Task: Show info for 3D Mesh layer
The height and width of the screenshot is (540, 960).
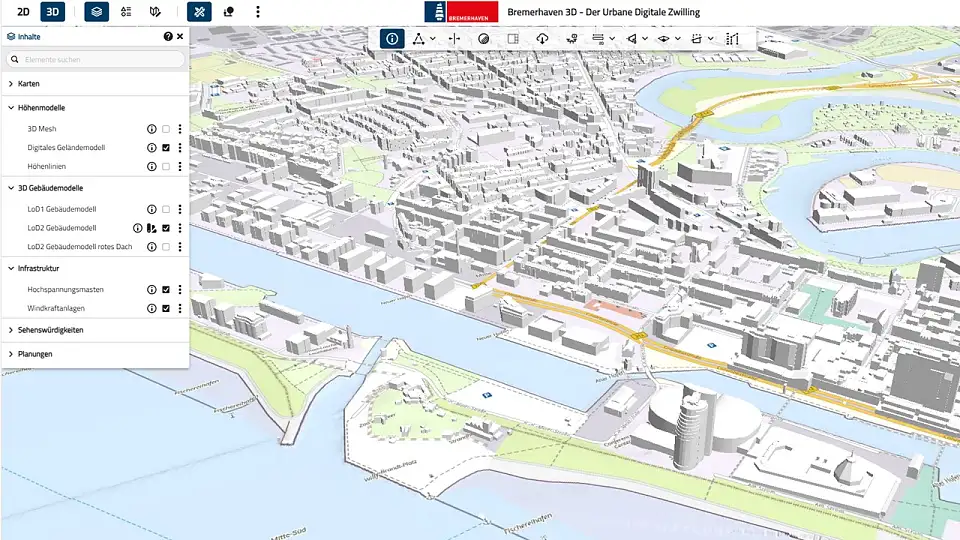Action: click(x=151, y=129)
